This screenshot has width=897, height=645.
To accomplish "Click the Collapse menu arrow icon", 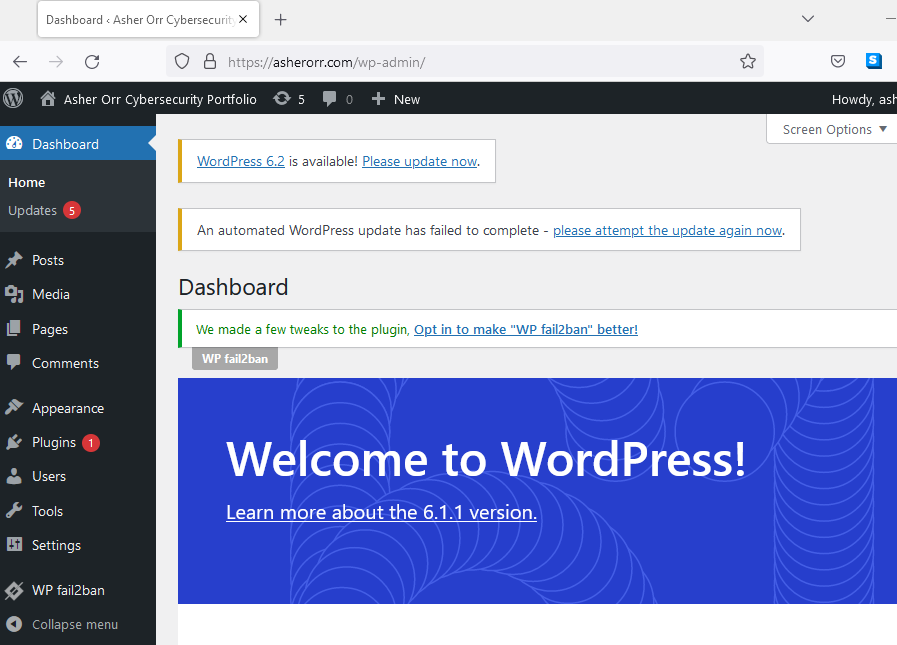I will pos(14,624).
